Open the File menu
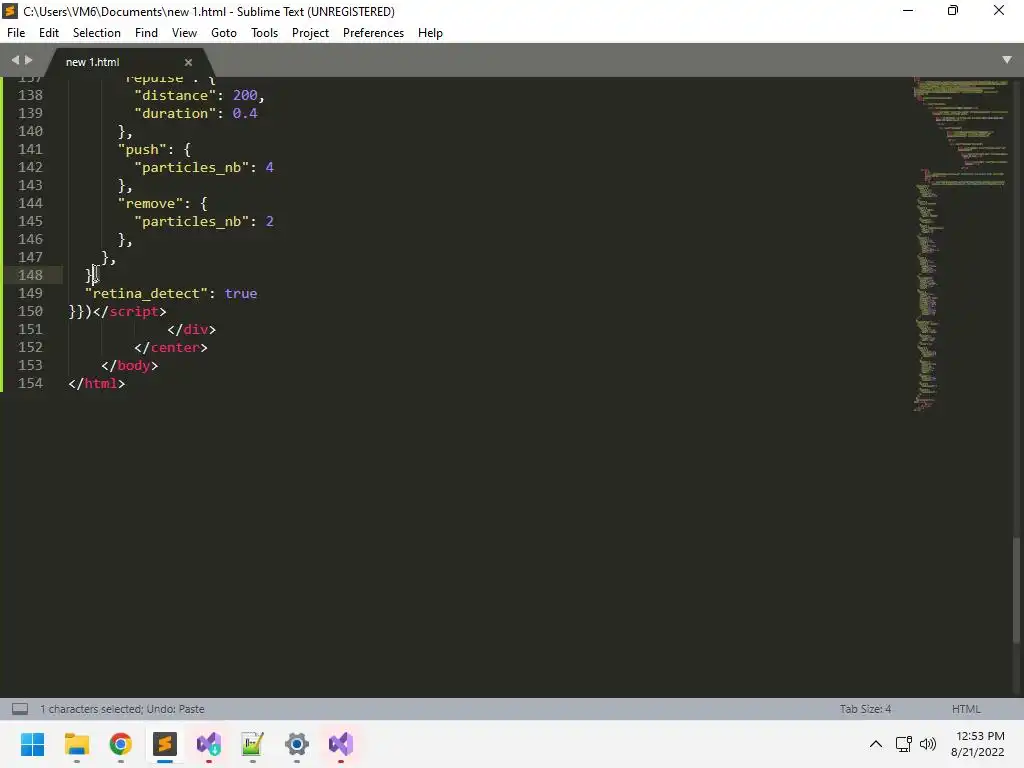 click(16, 33)
